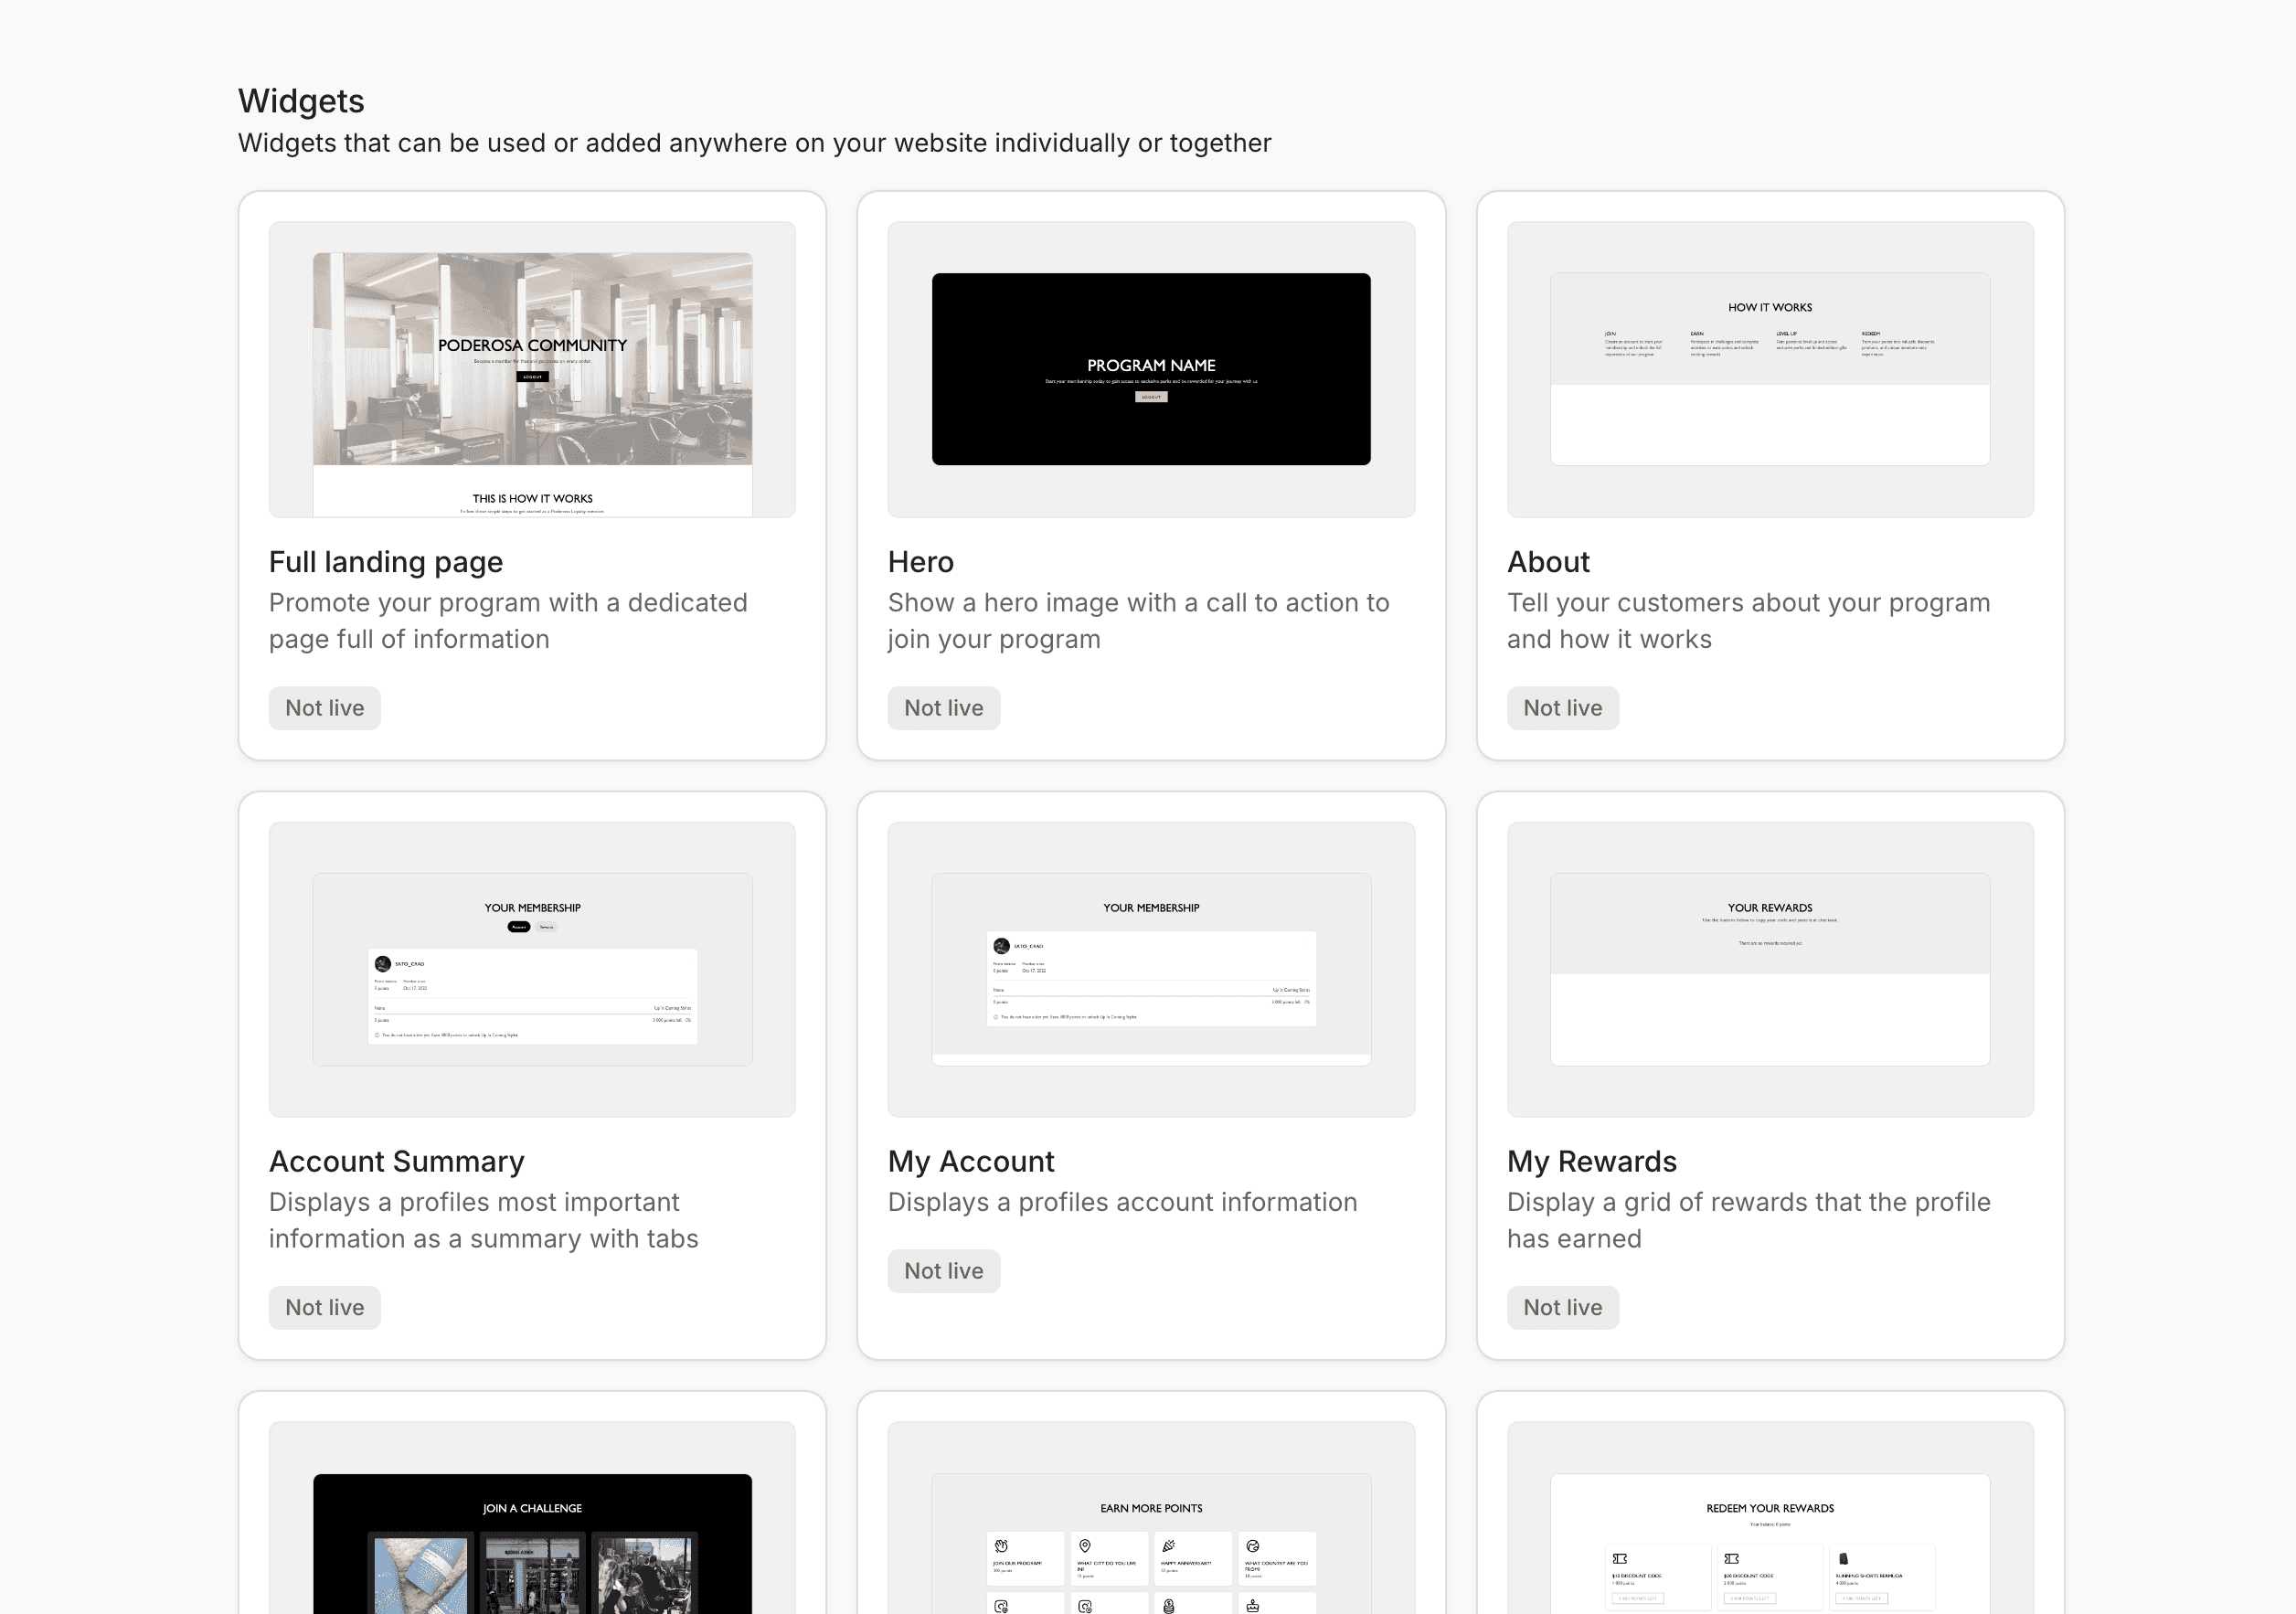Open the About widget card title
This screenshot has width=2296, height=1614.
(1547, 562)
